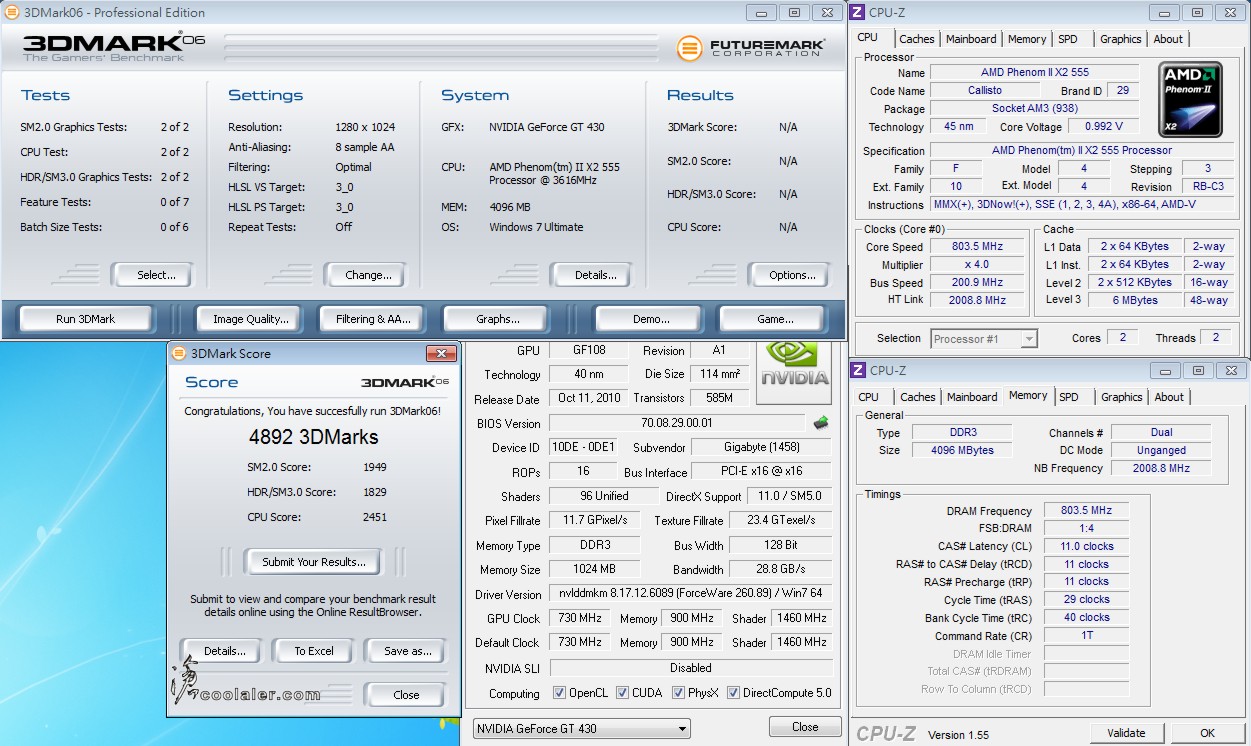
Task: Open the NVIDIA GeForce GT 430 dropdown
Action: pos(582,729)
